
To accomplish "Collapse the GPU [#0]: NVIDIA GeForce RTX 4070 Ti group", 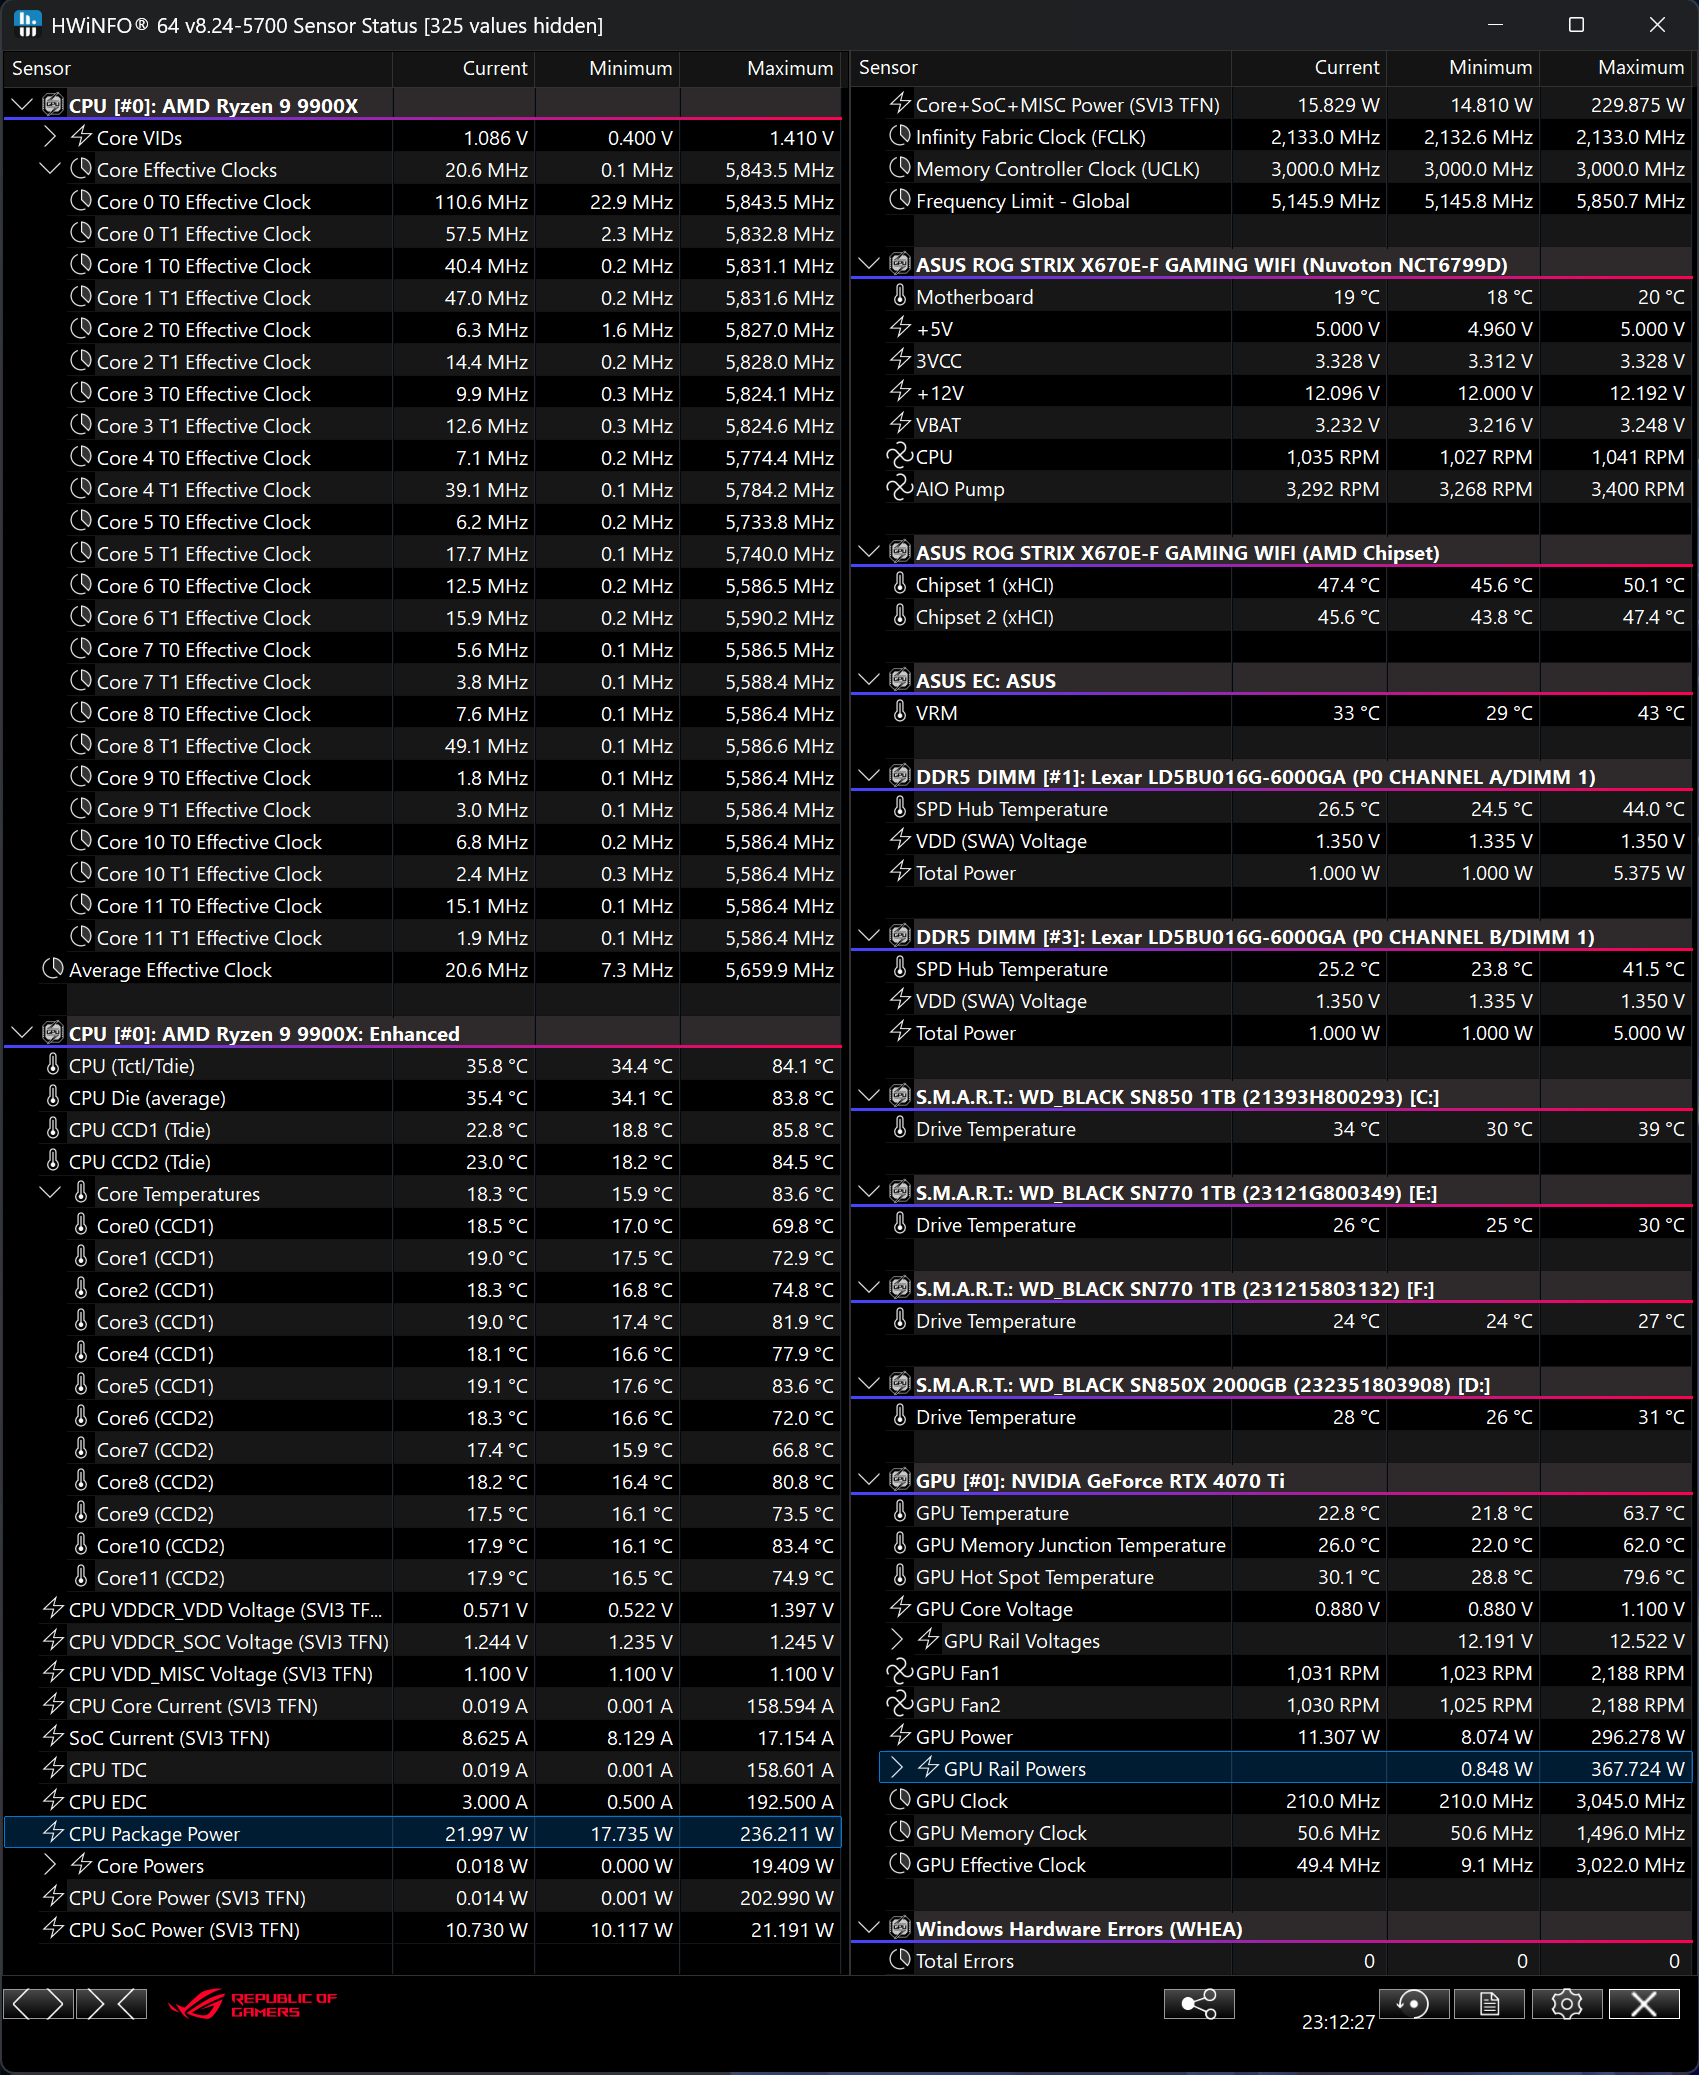I will click(x=869, y=1479).
